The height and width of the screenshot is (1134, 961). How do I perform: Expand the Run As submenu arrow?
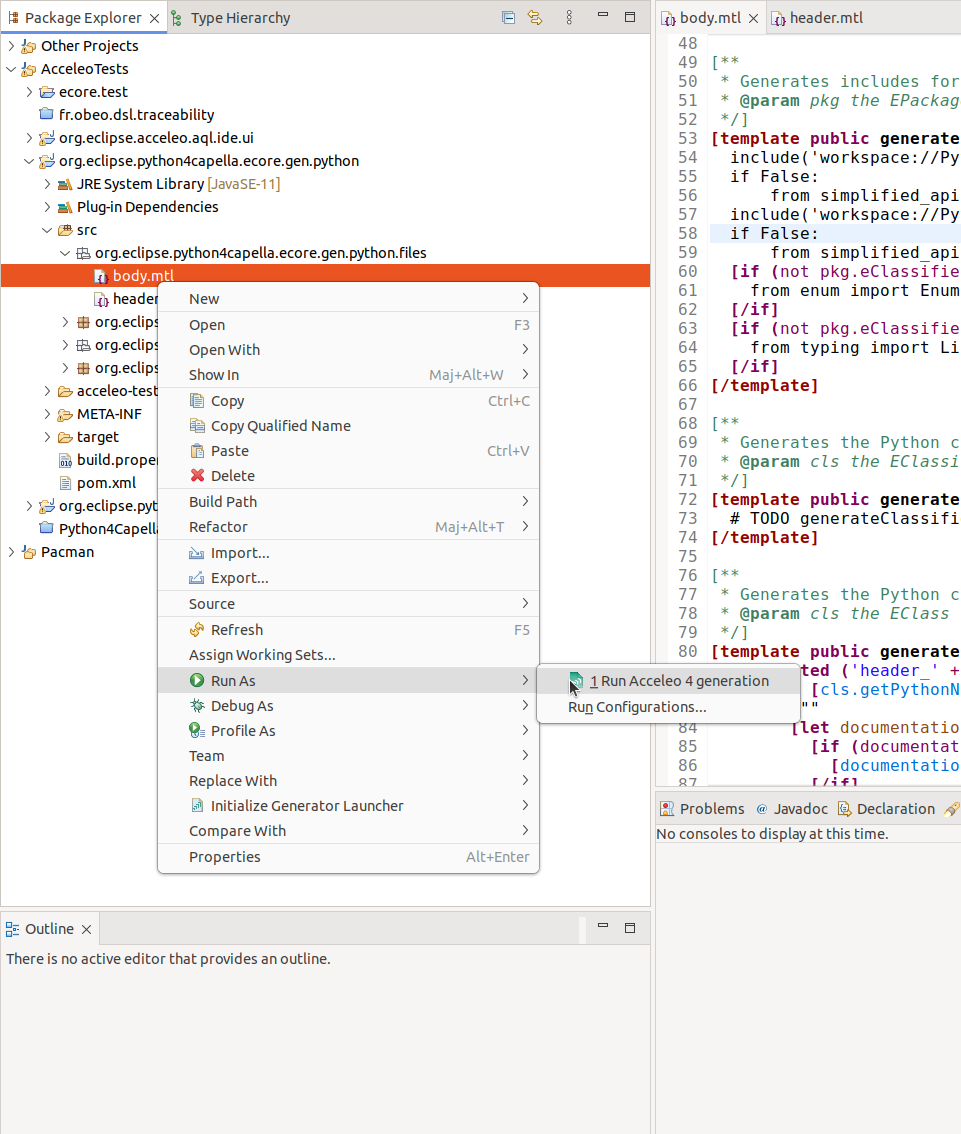pyautogui.click(x=524, y=680)
